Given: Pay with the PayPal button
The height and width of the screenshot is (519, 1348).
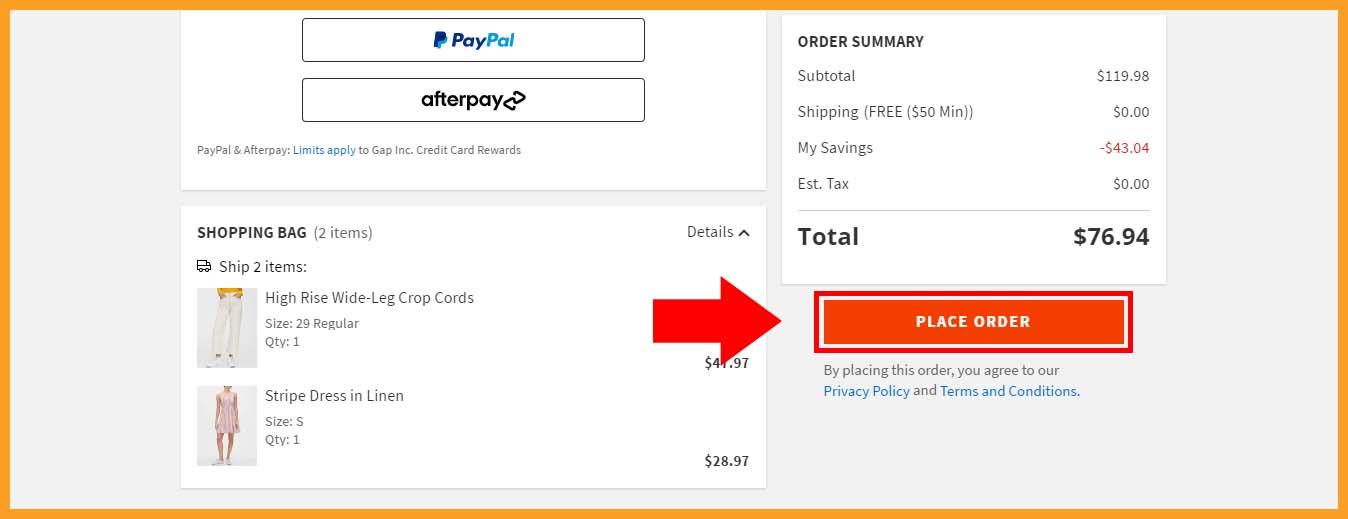Looking at the screenshot, I should (x=473, y=40).
